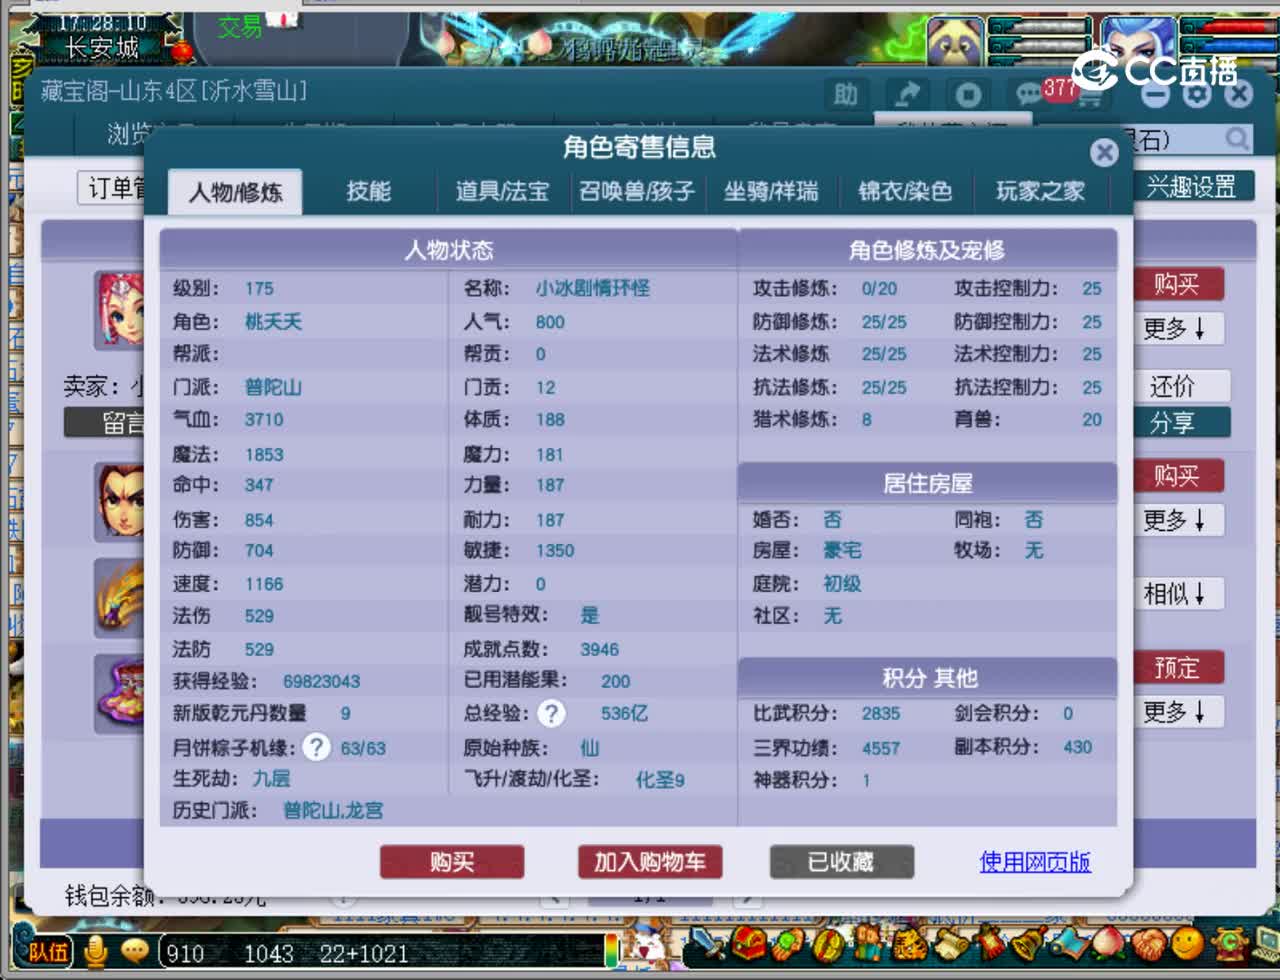Expand 更多 dropdown below 预定
This screenshot has width=1280, height=980.
tap(1178, 712)
